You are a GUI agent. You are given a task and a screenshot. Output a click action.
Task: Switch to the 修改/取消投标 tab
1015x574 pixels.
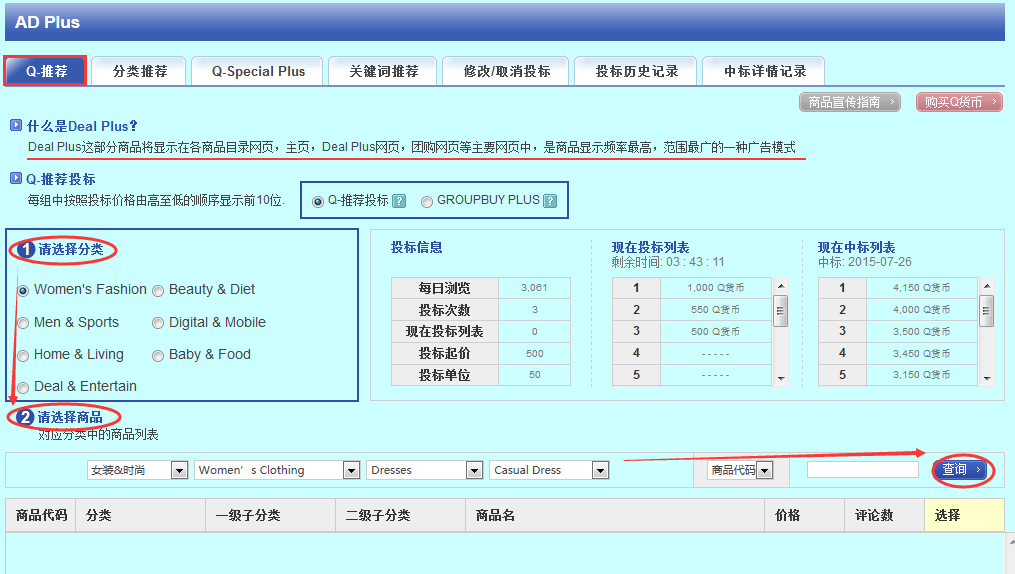point(506,71)
